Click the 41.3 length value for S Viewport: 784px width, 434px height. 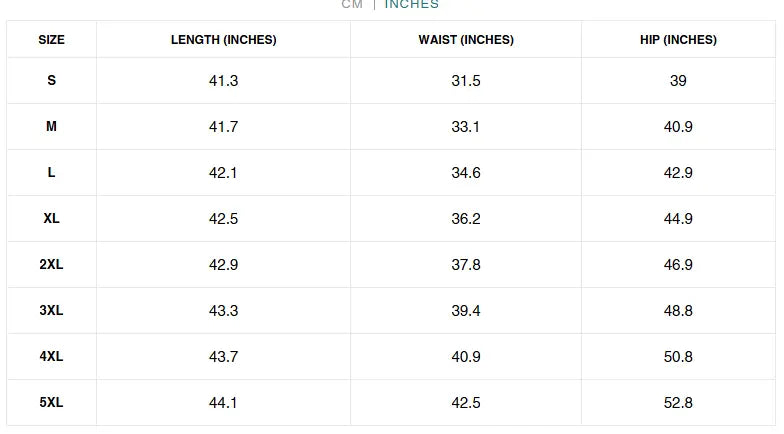pyautogui.click(x=224, y=81)
